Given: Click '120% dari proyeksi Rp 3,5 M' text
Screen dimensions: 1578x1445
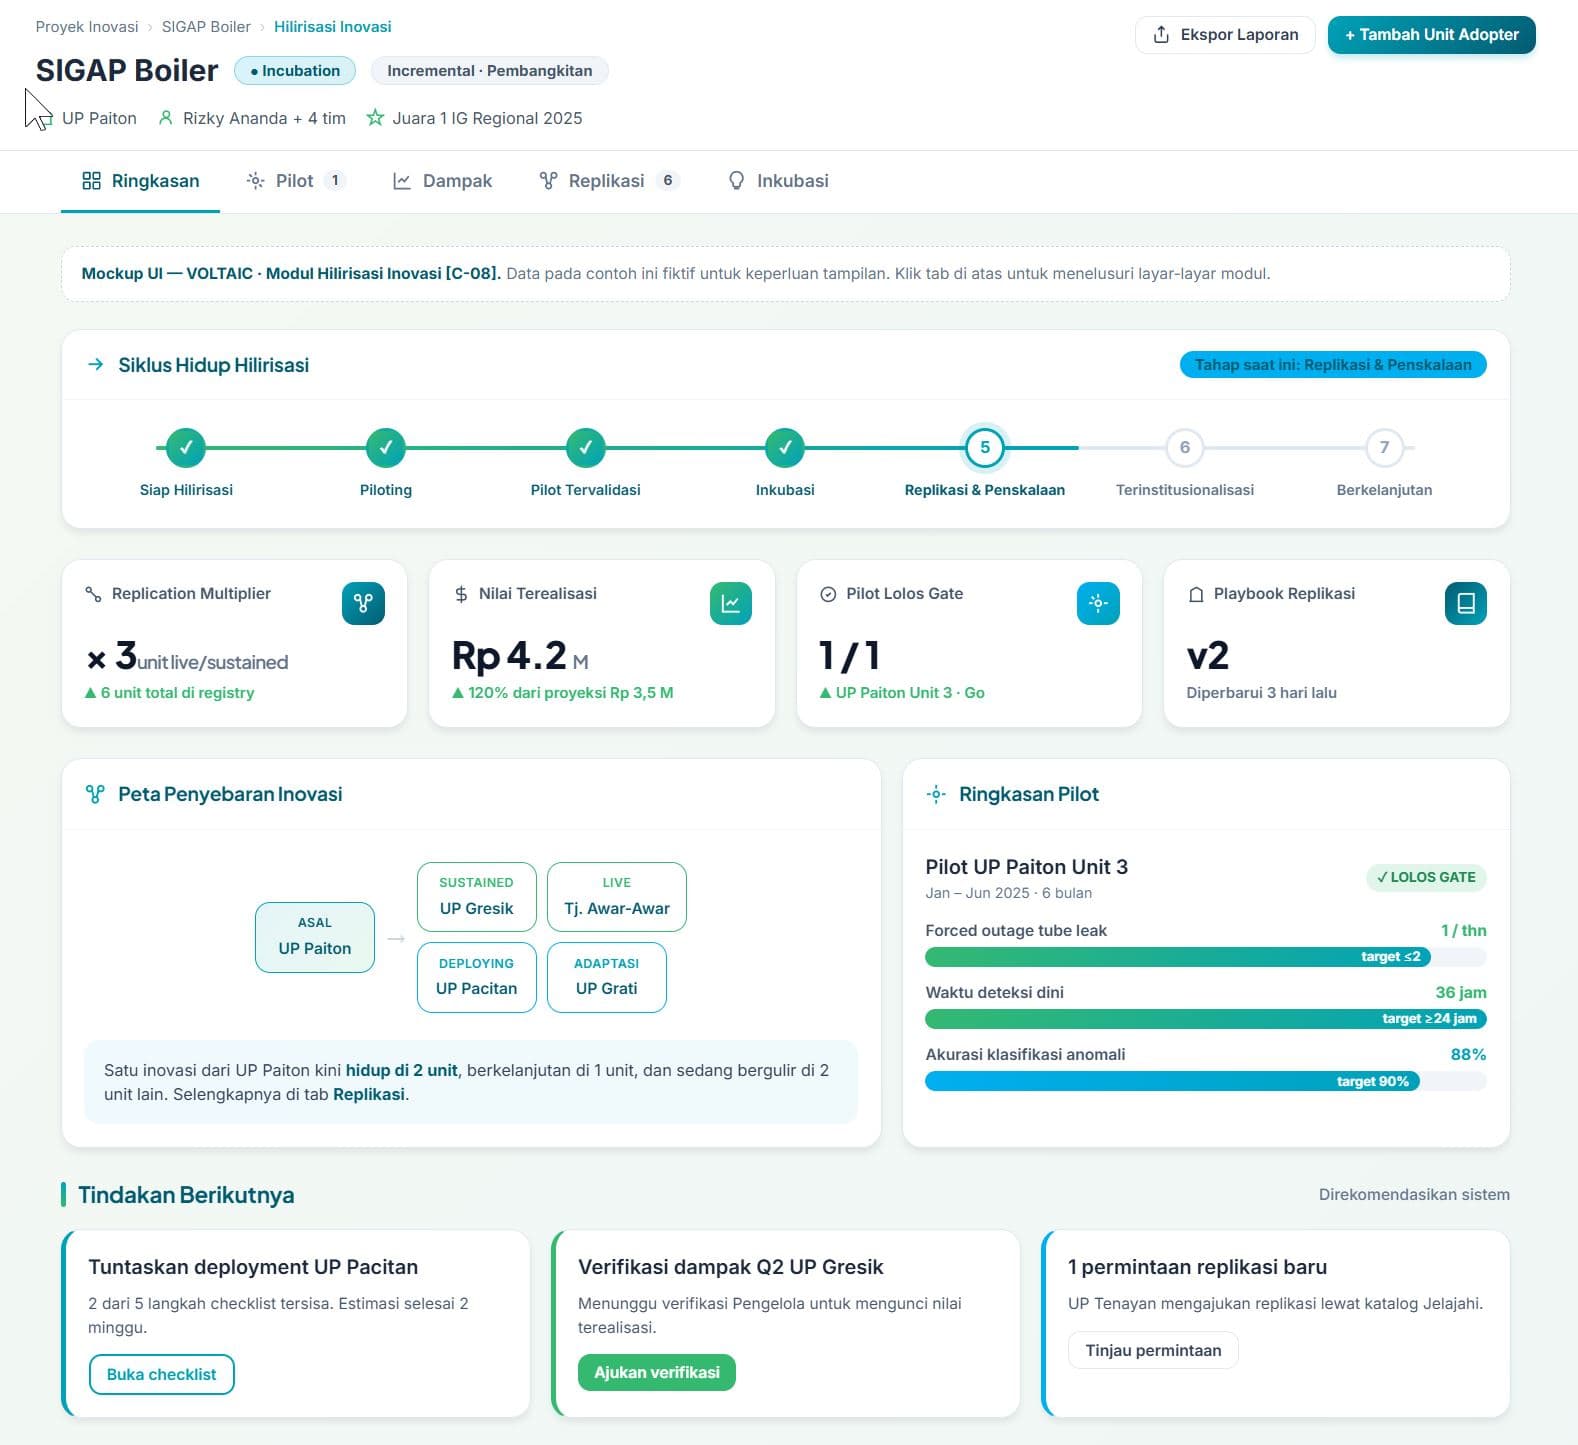Looking at the screenshot, I should 570,693.
